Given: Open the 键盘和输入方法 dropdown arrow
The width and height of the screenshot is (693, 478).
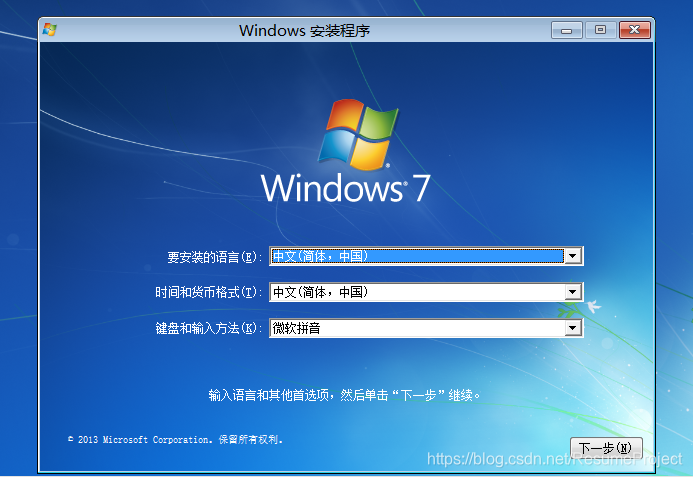Looking at the screenshot, I should (573, 328).
